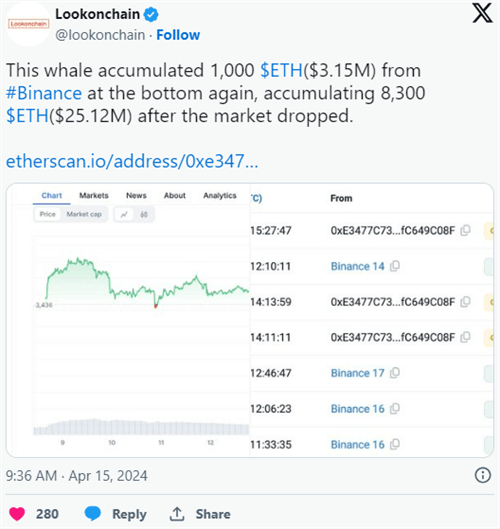Select the line chart view icon
The height and width of the screenshot is (529, 500).
tap(124, 214)
